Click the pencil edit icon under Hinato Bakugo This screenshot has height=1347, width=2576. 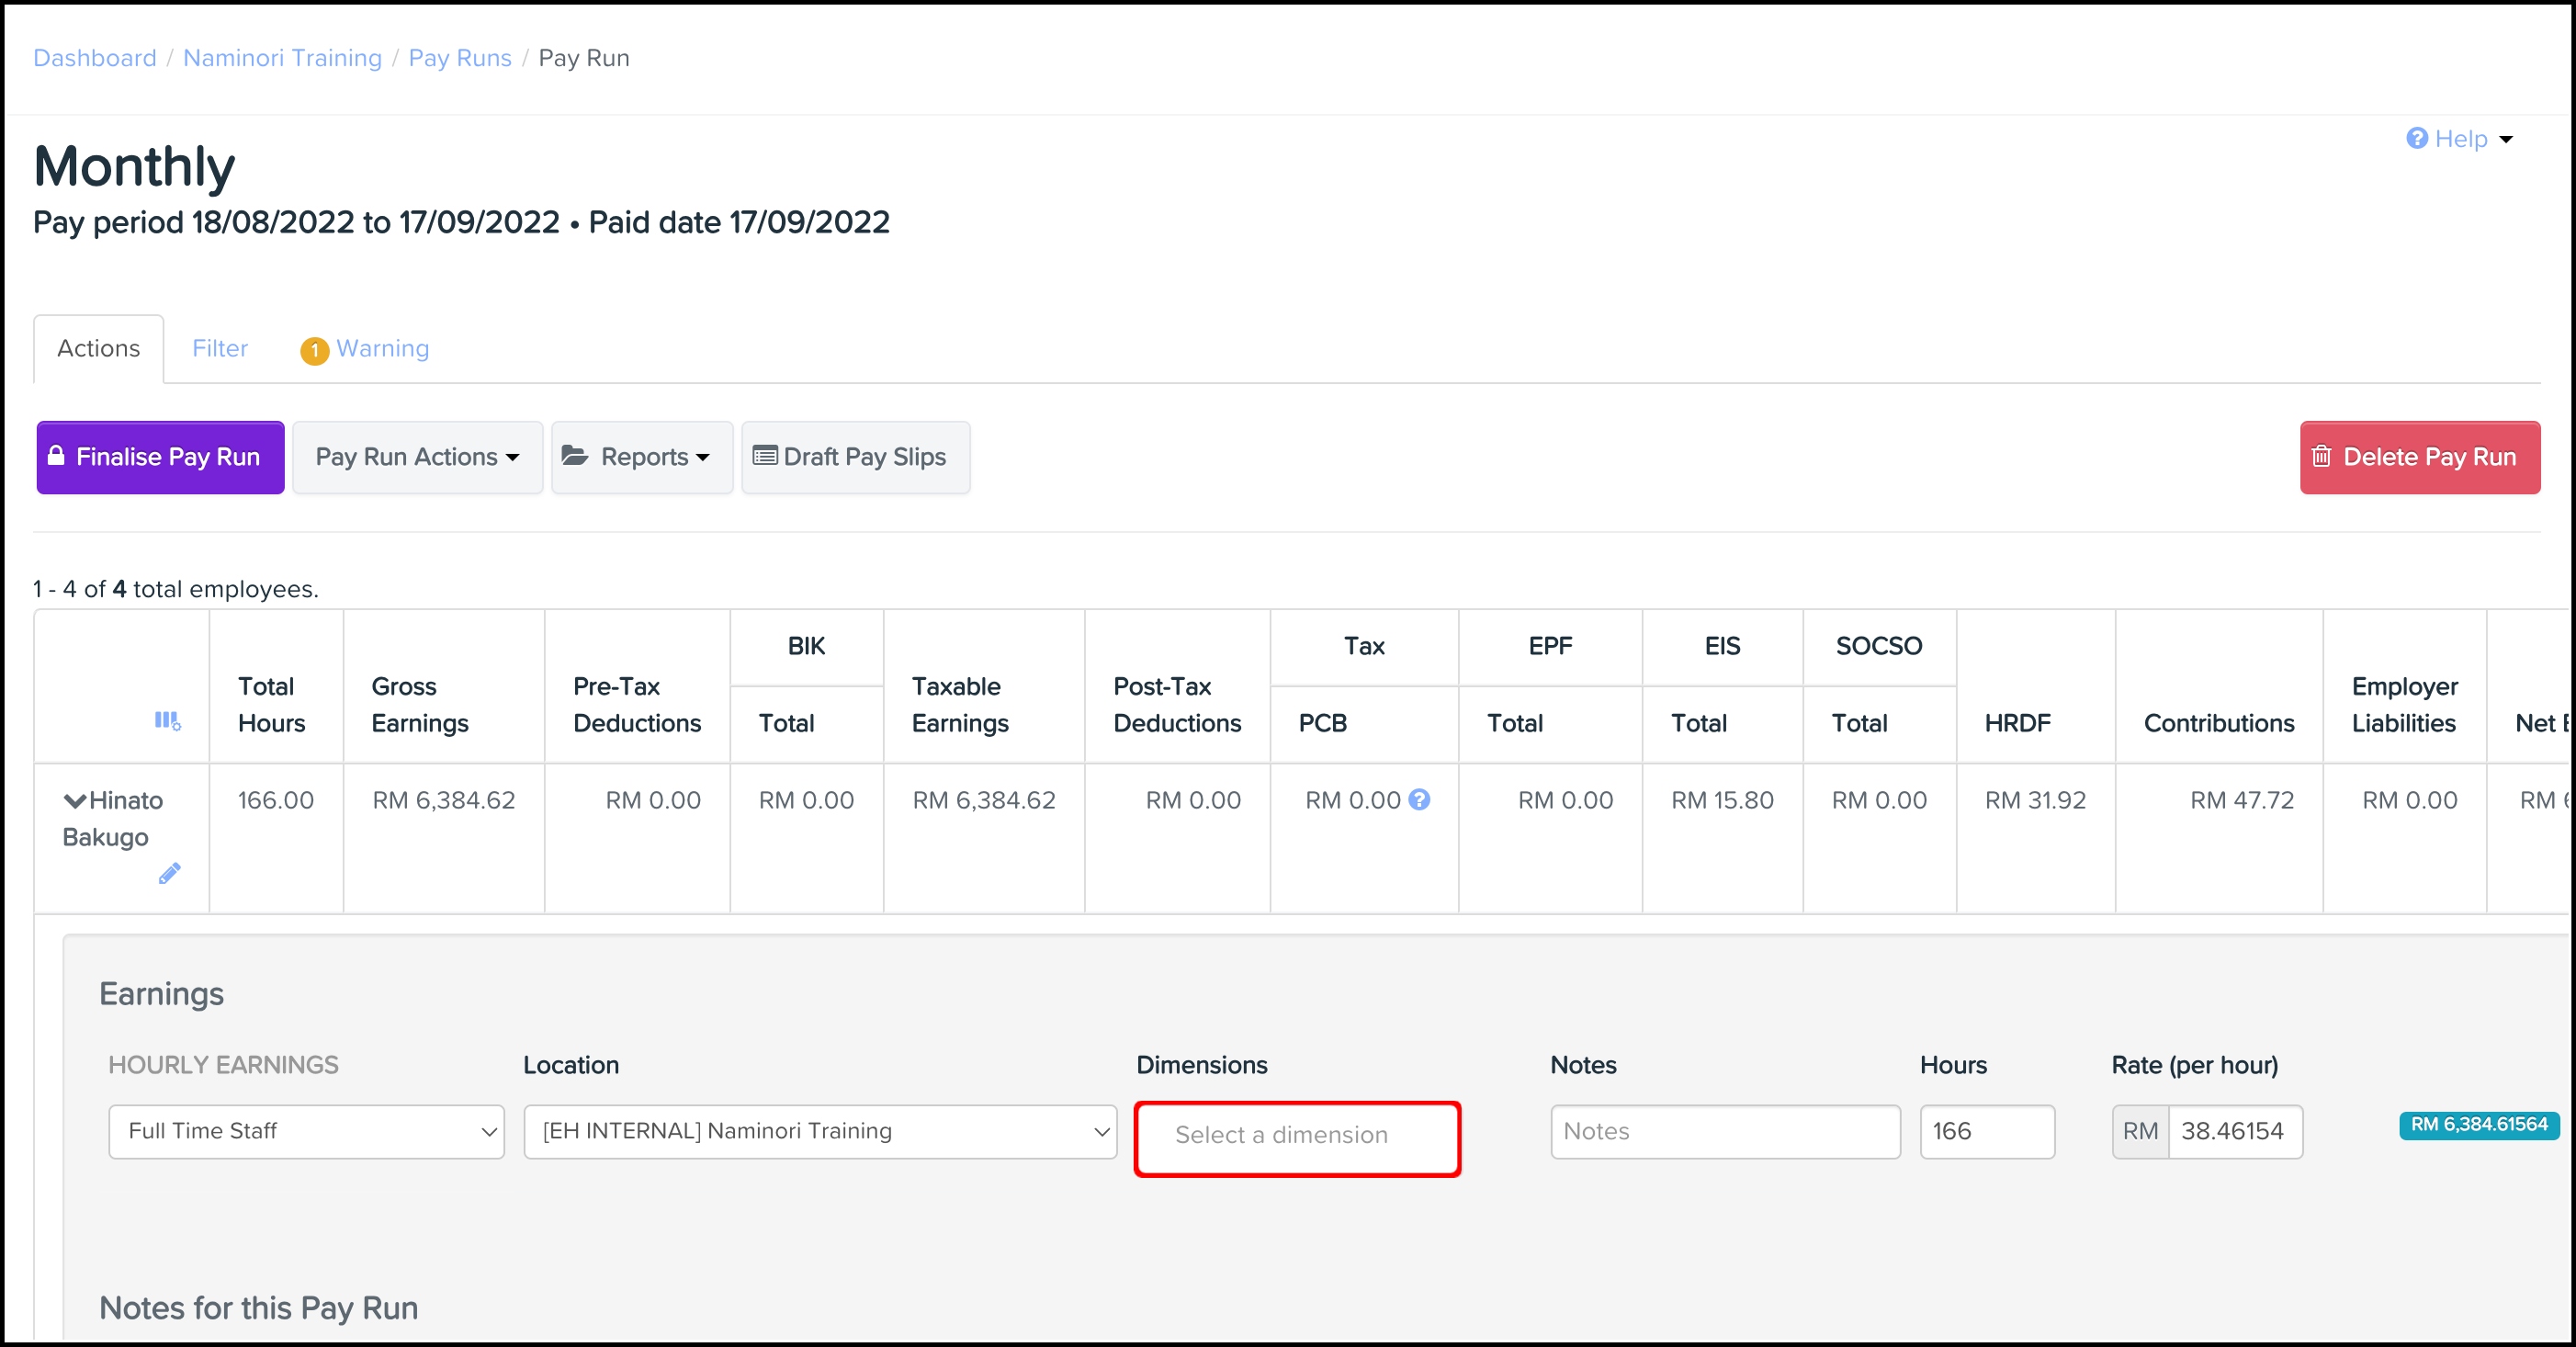pyautogui.click(x=169, y=874)
